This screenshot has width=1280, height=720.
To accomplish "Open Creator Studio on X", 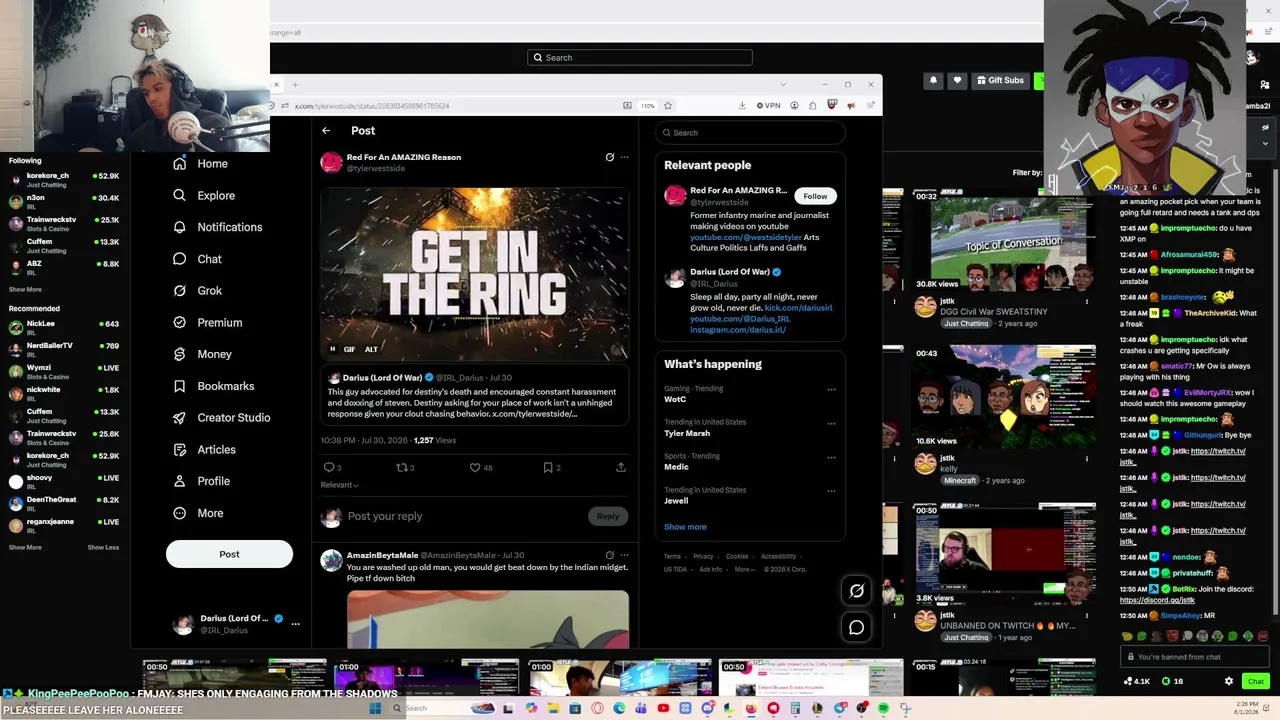I will 222,418.
